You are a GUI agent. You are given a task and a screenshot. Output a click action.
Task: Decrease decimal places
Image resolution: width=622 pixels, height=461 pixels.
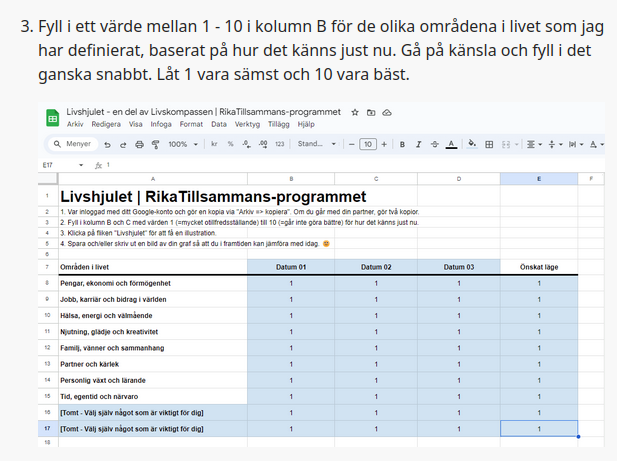(x=246, y=144)
